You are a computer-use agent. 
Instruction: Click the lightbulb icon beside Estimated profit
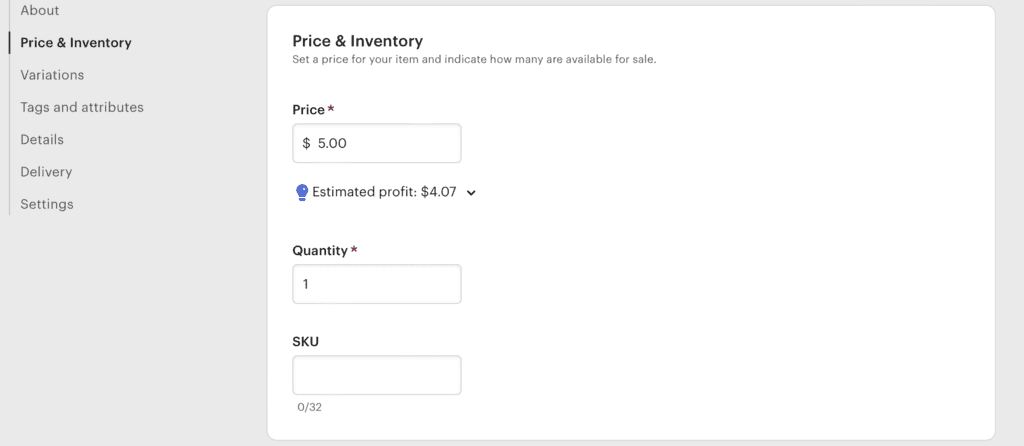point(302,192)
